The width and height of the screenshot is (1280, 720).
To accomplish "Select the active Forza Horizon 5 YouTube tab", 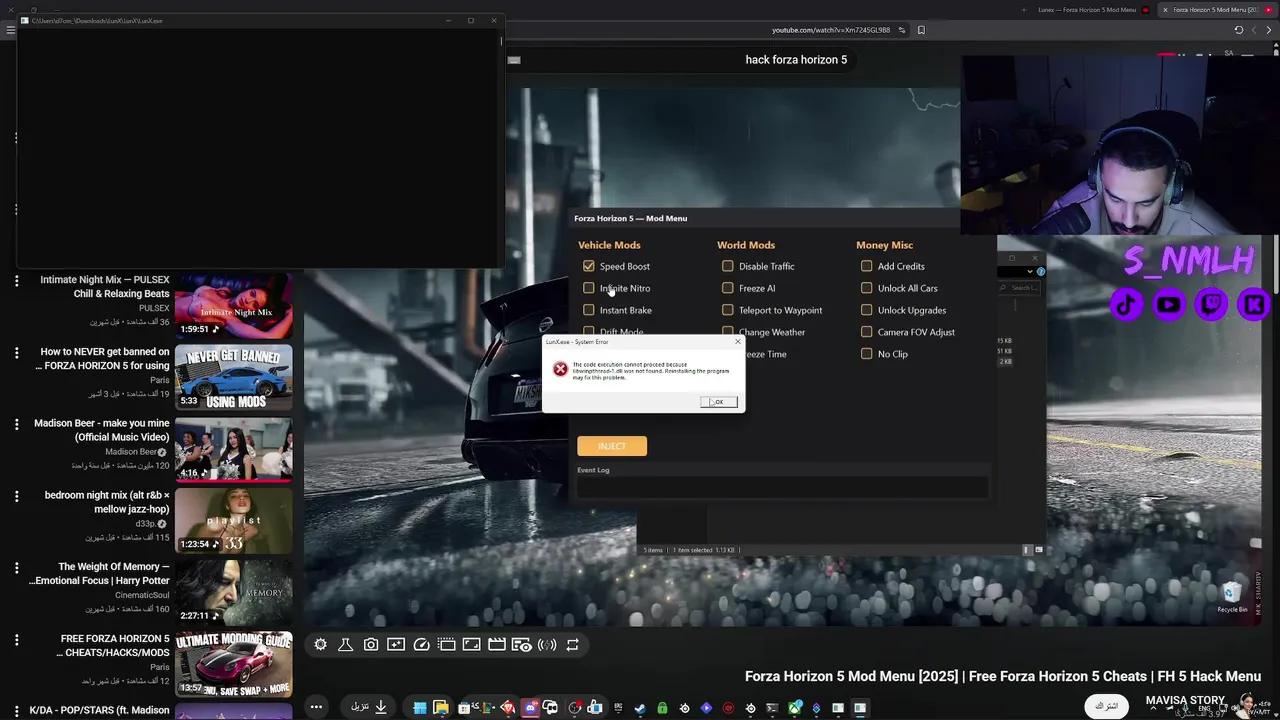I will click(1216, 10).
